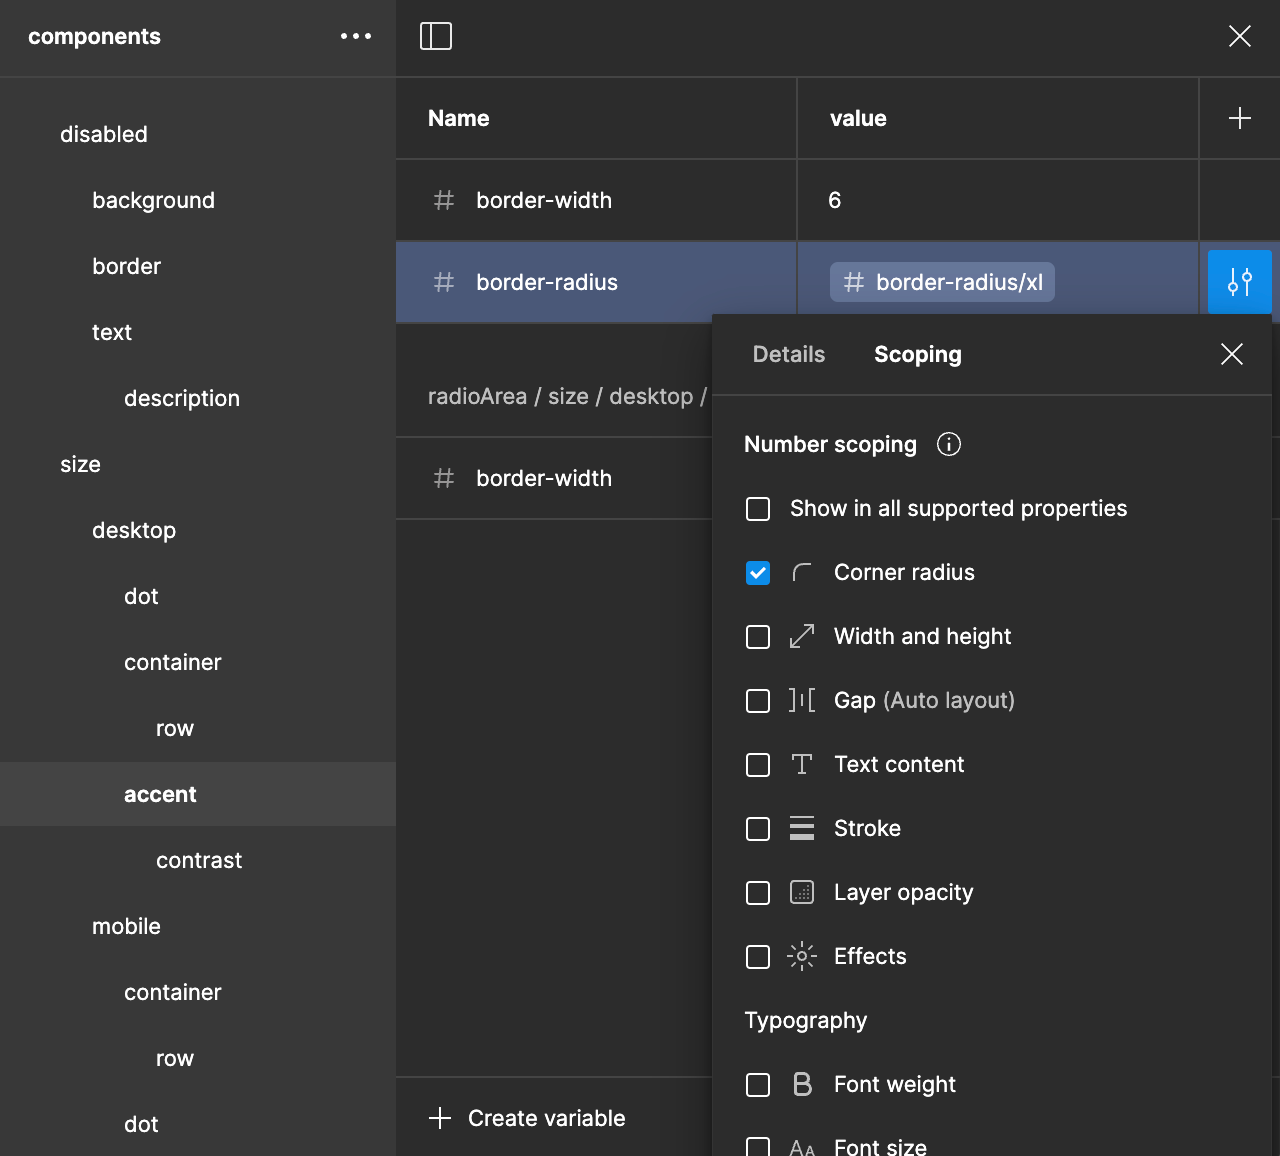Click the Layer opacity icon
This screenshot has height=1156, width=1280.
coord(802,892)
